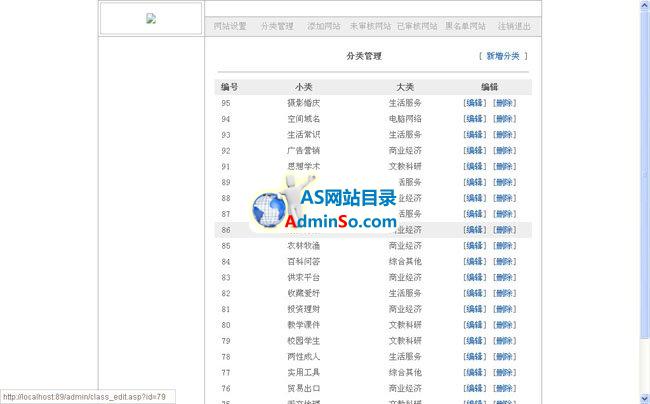Delete category 84 百科问答

(504, 261)
